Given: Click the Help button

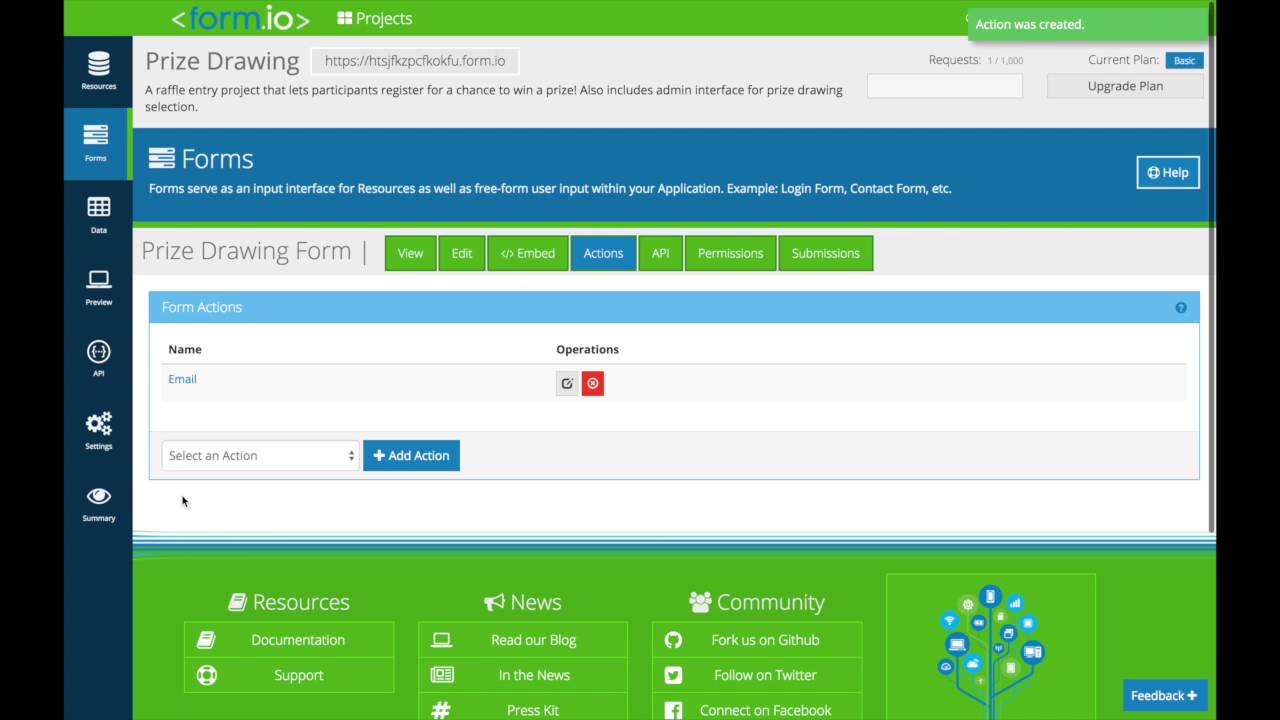Looking at the screenshot, I should pos(1168,172).
